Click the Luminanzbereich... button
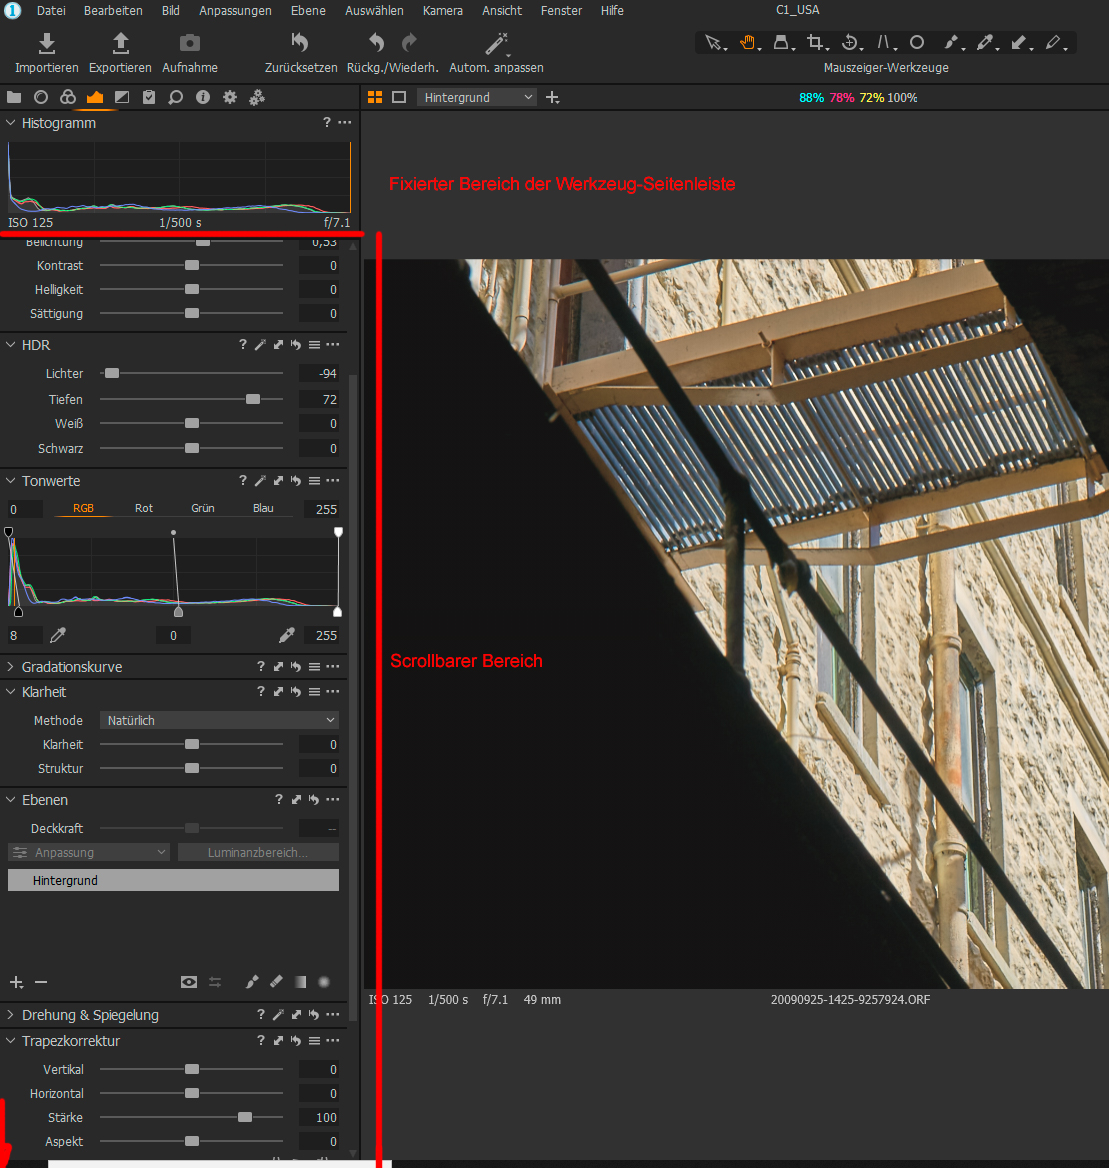The height and width of the screenshot is (1168, 1109). (258, 852)
